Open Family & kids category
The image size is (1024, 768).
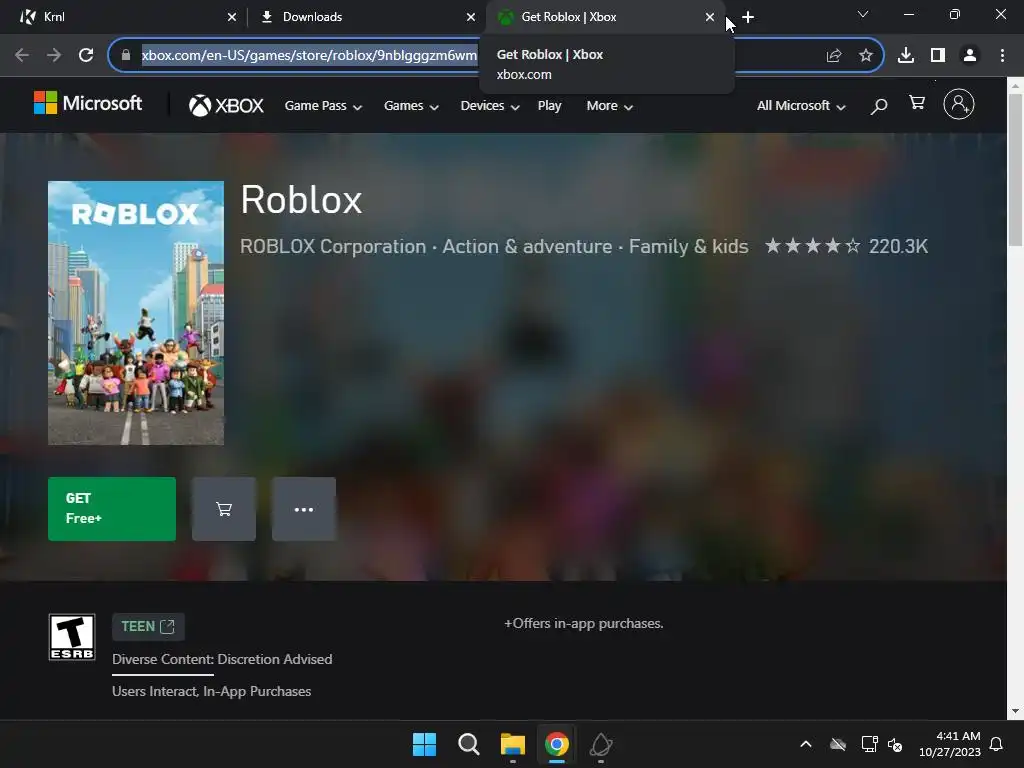coord(688,246)
